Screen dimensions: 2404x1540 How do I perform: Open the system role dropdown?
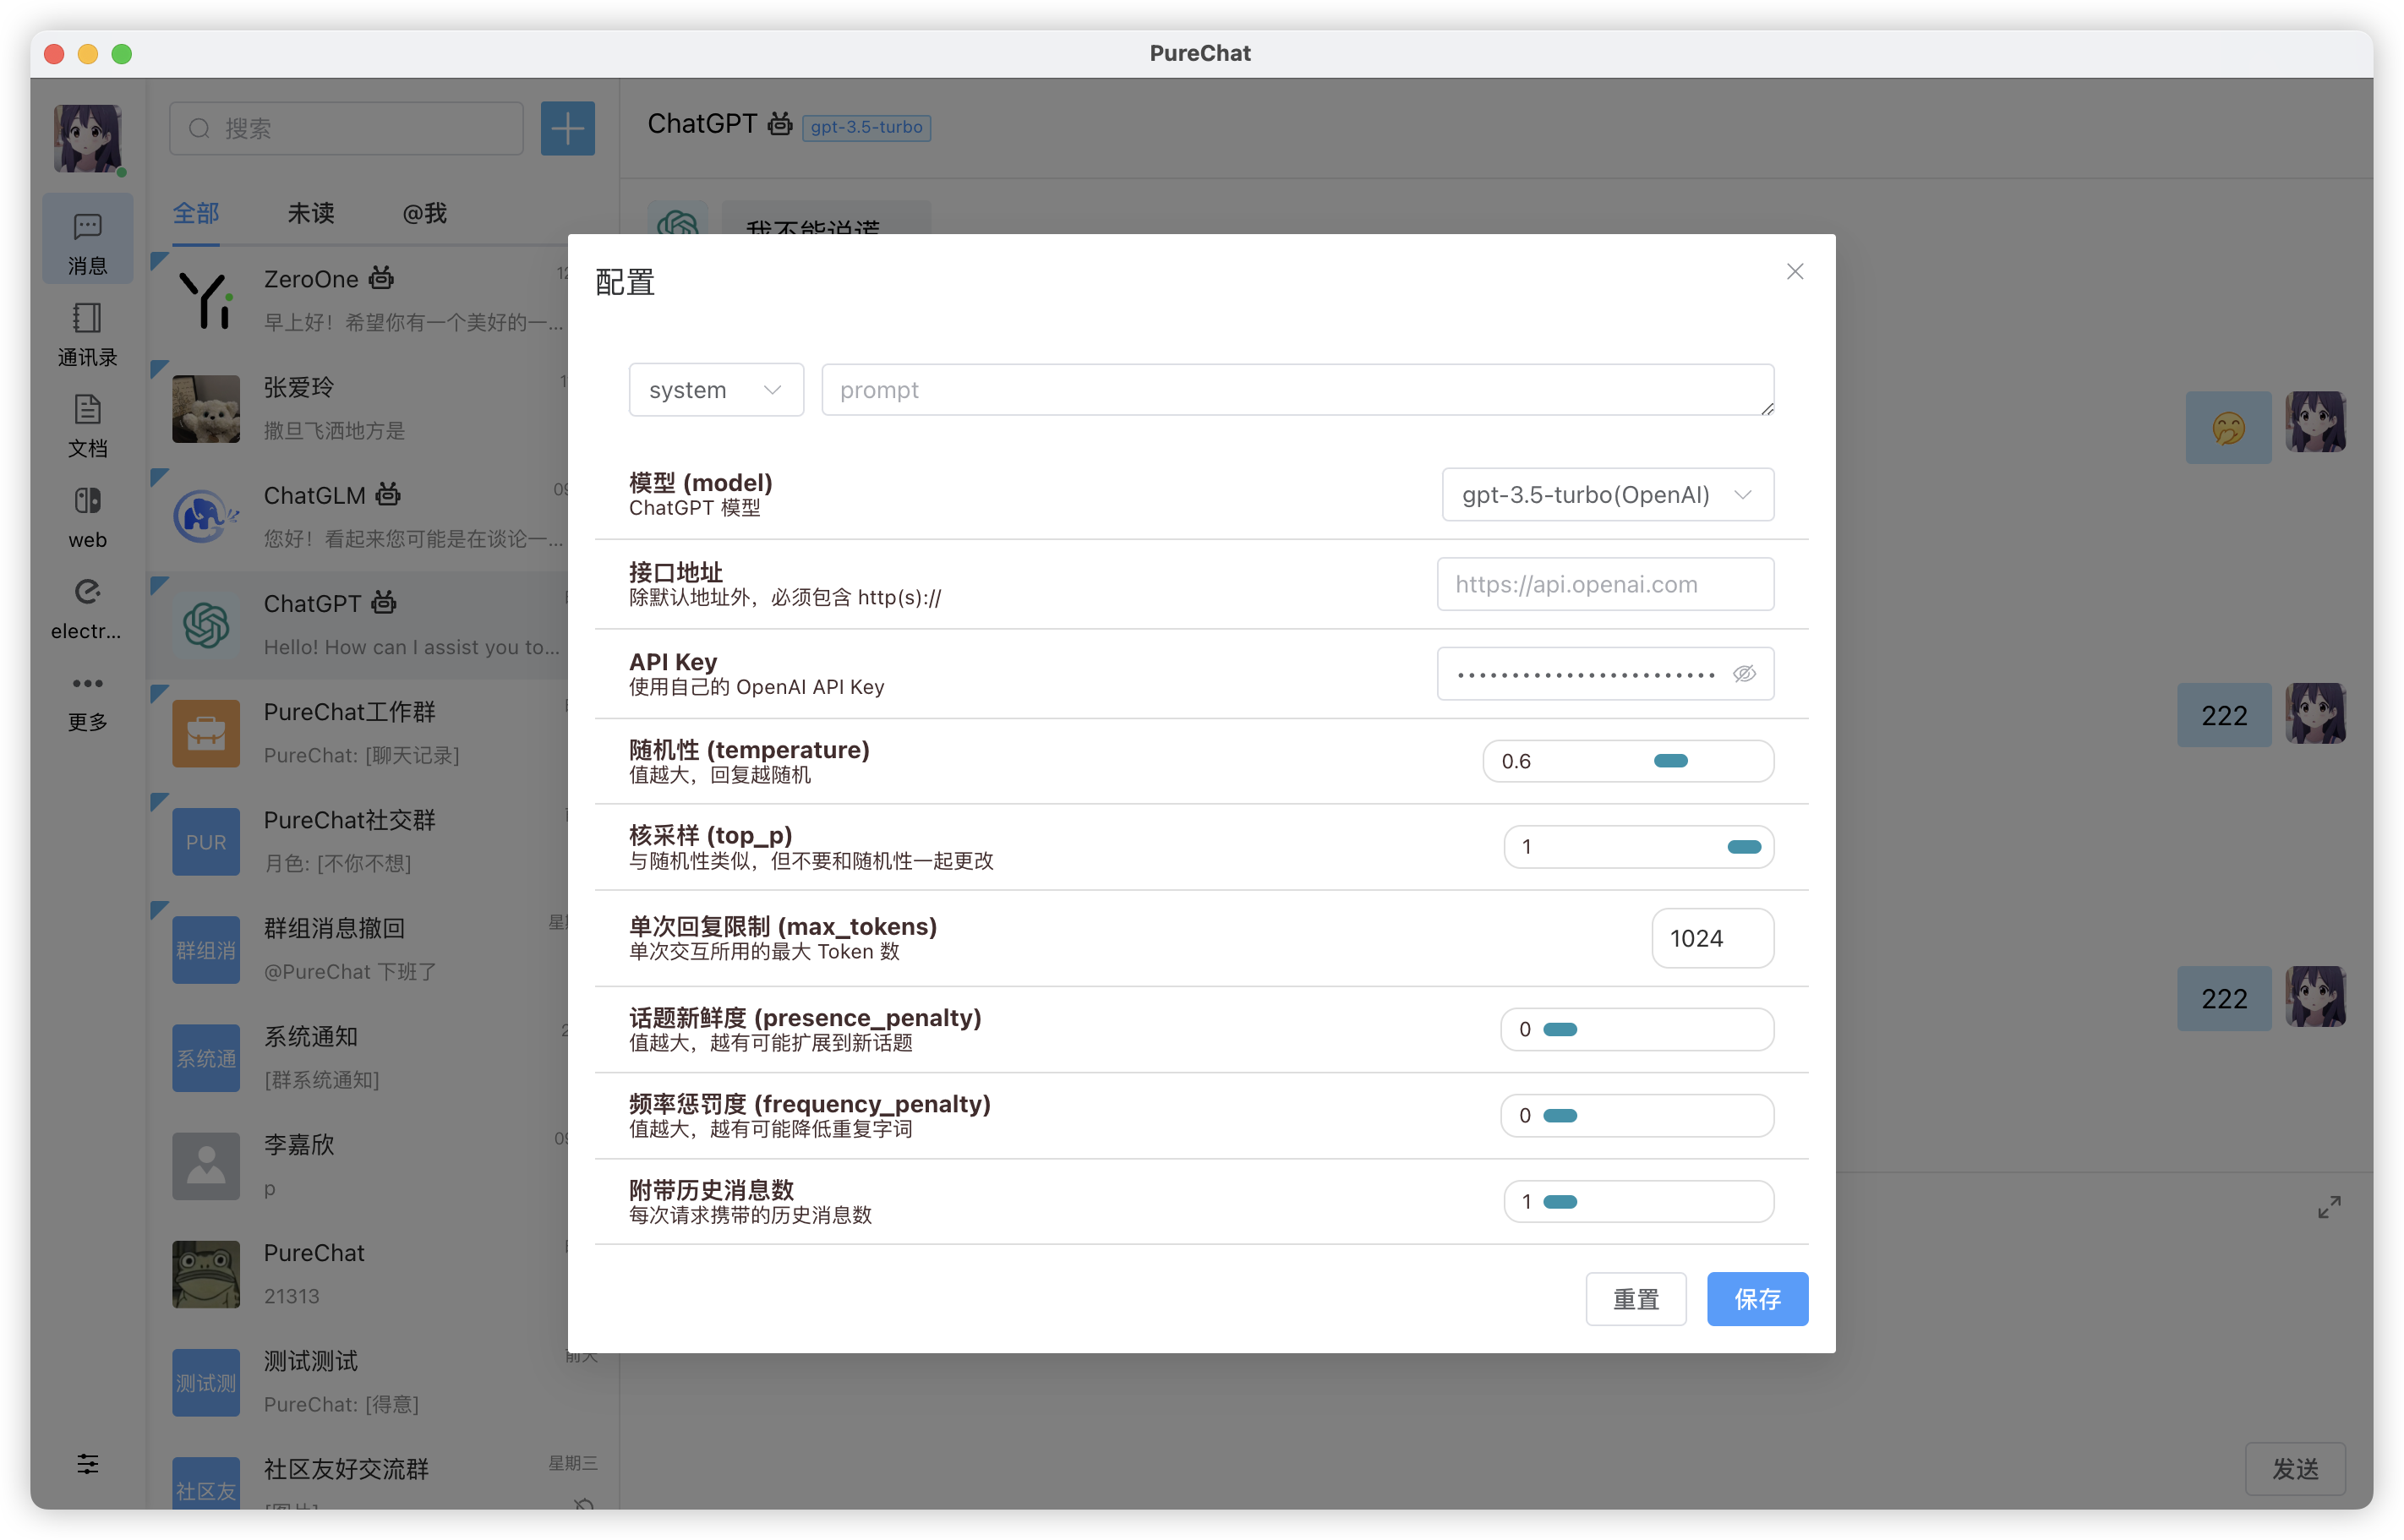point(716,390)
